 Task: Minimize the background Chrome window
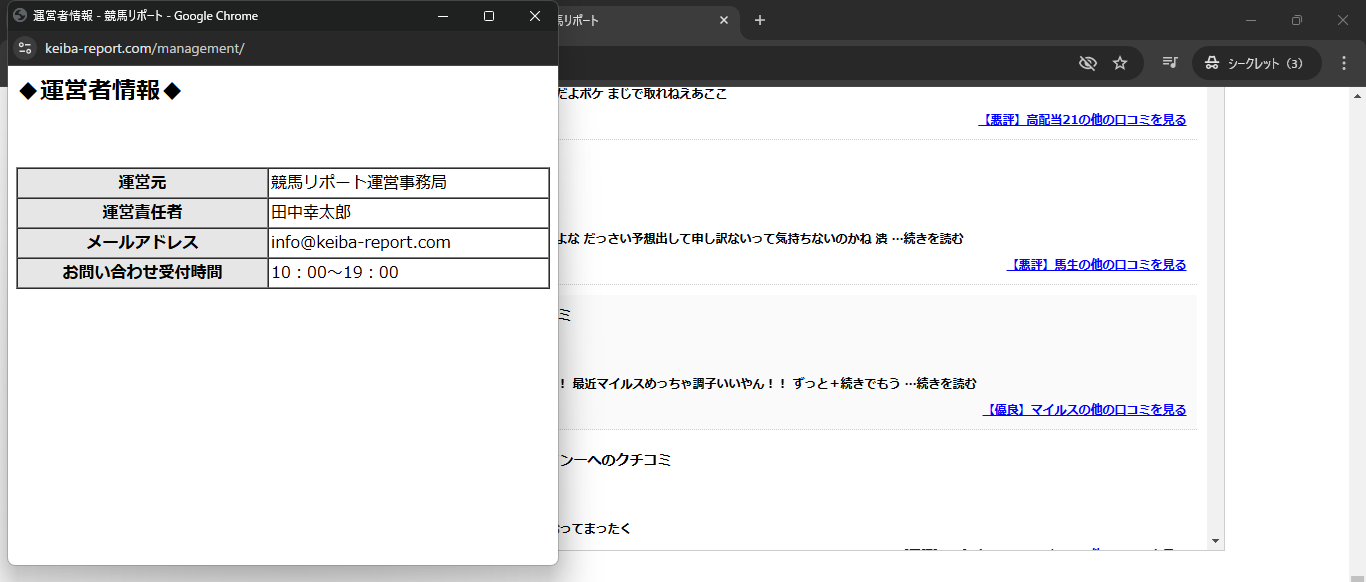click(x=1251, y=20)
